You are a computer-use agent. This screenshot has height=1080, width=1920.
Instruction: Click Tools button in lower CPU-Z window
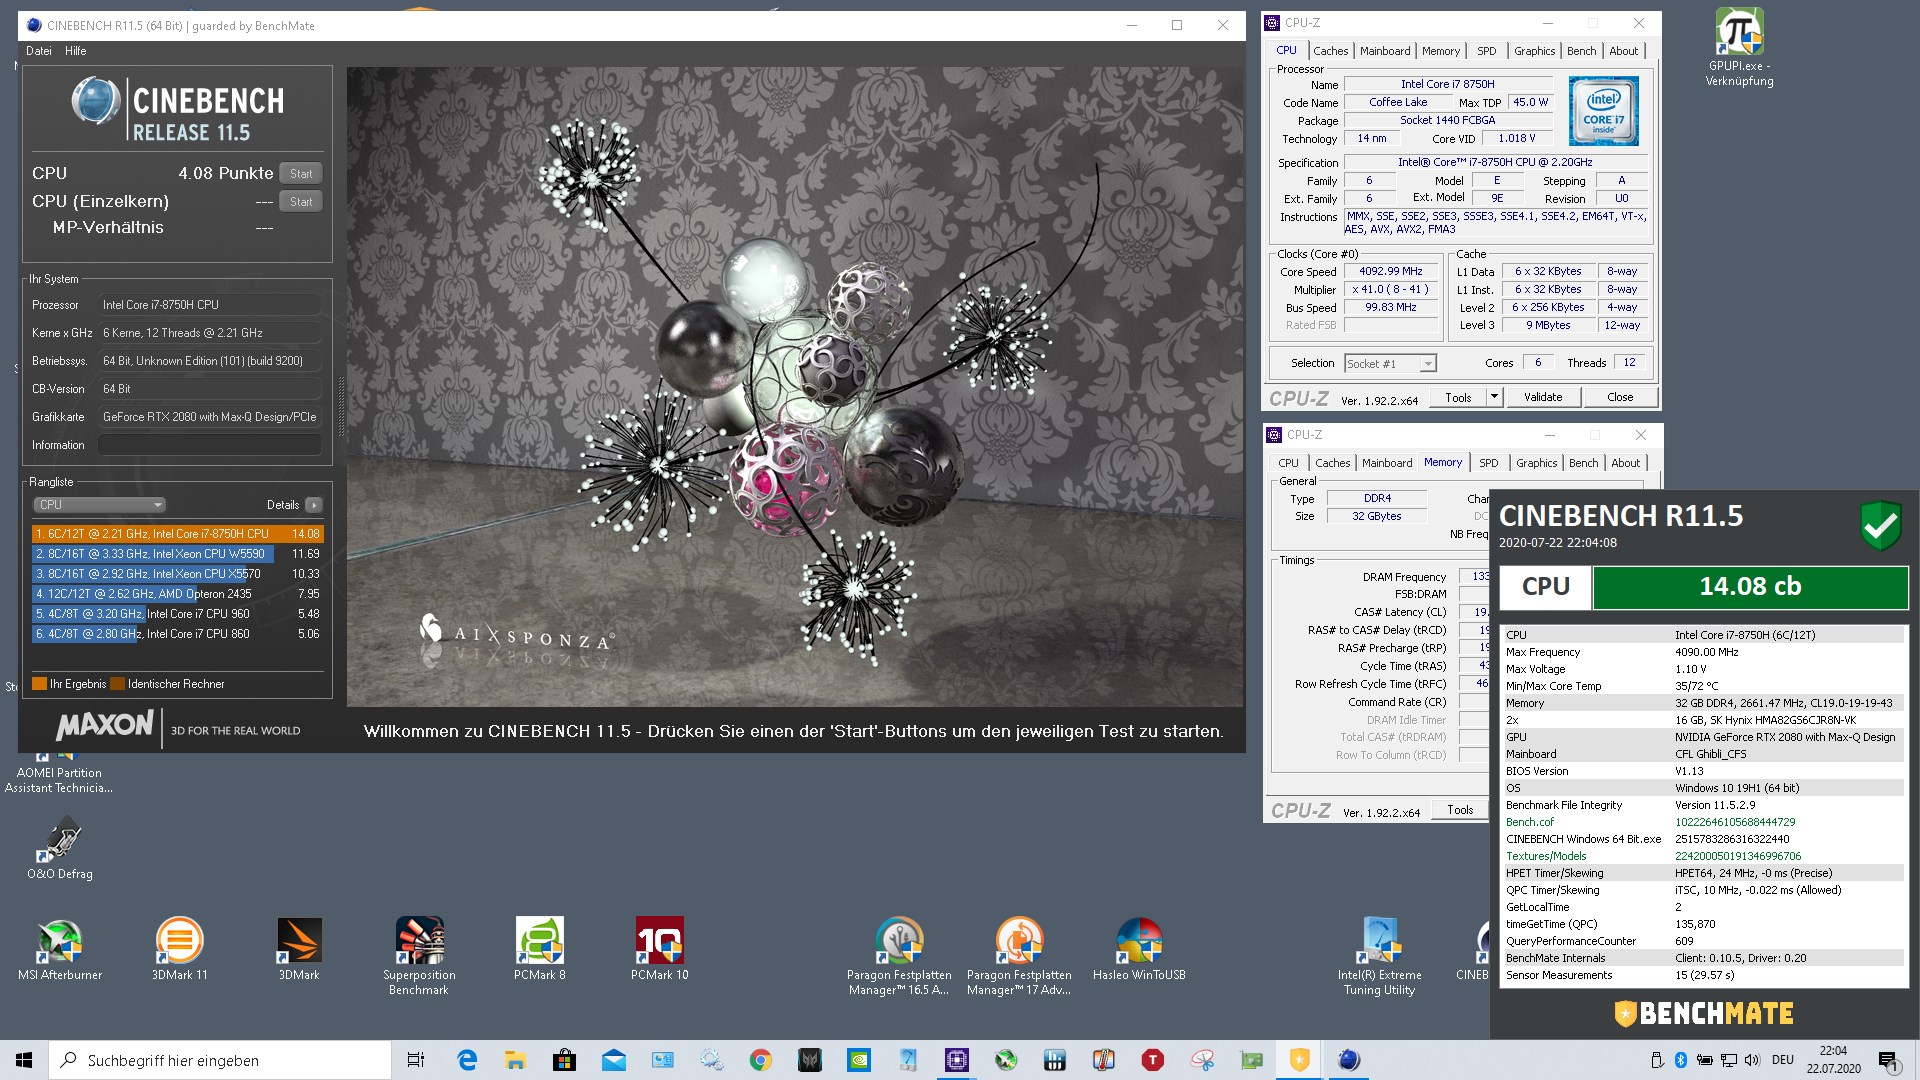coord(1460,810)
